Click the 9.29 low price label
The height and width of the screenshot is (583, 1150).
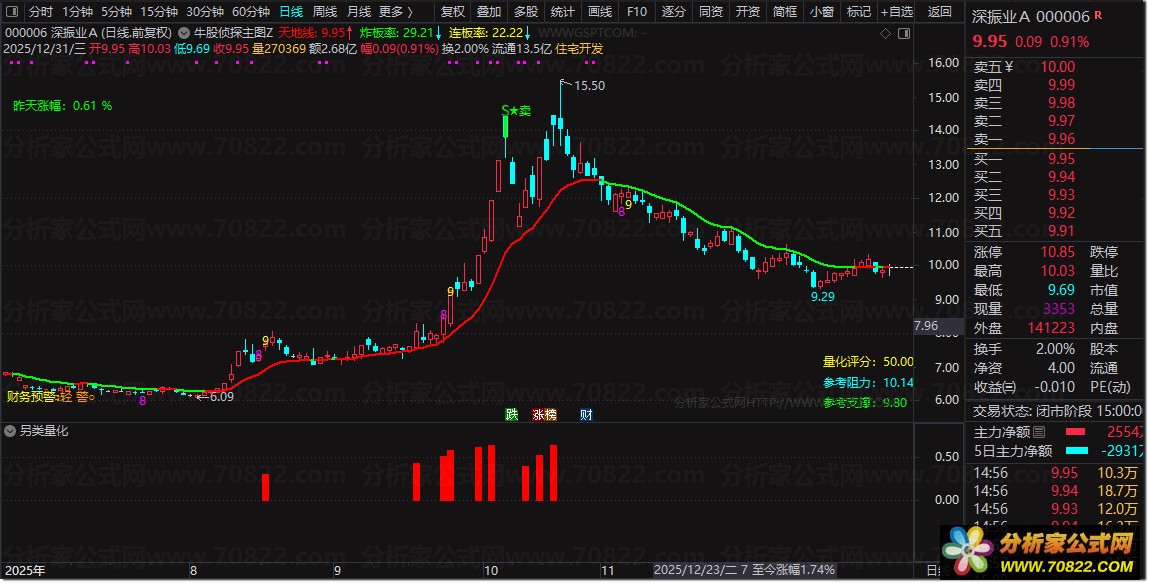click(822, 297)
